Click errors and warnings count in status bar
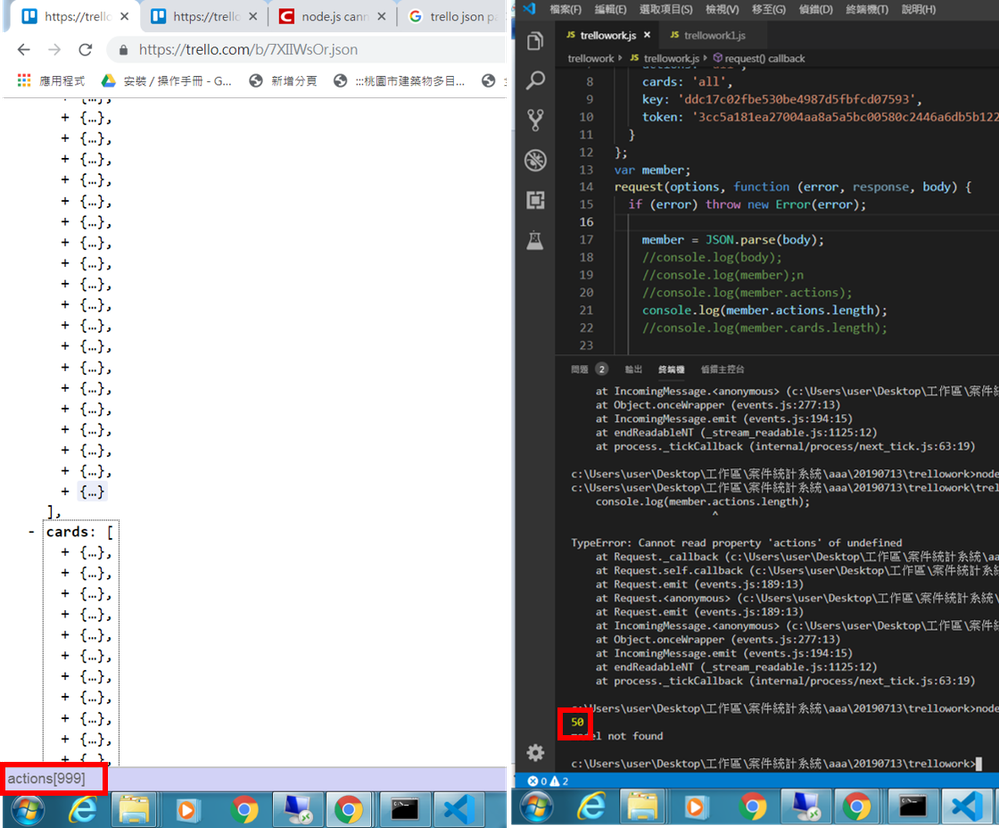999x828 pixels. pos(548,781)
